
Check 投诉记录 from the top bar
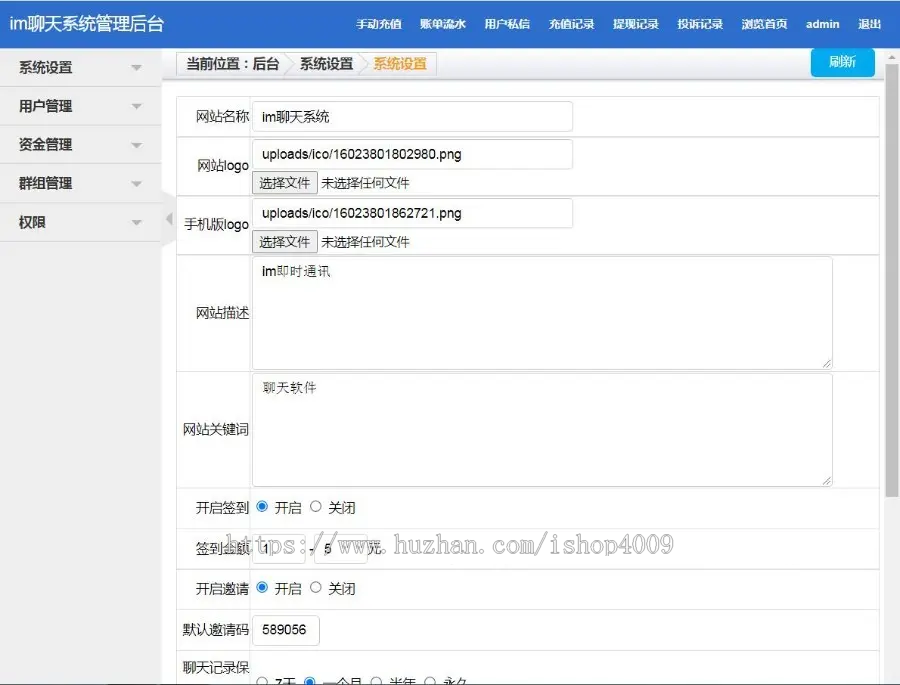(699, 23)
